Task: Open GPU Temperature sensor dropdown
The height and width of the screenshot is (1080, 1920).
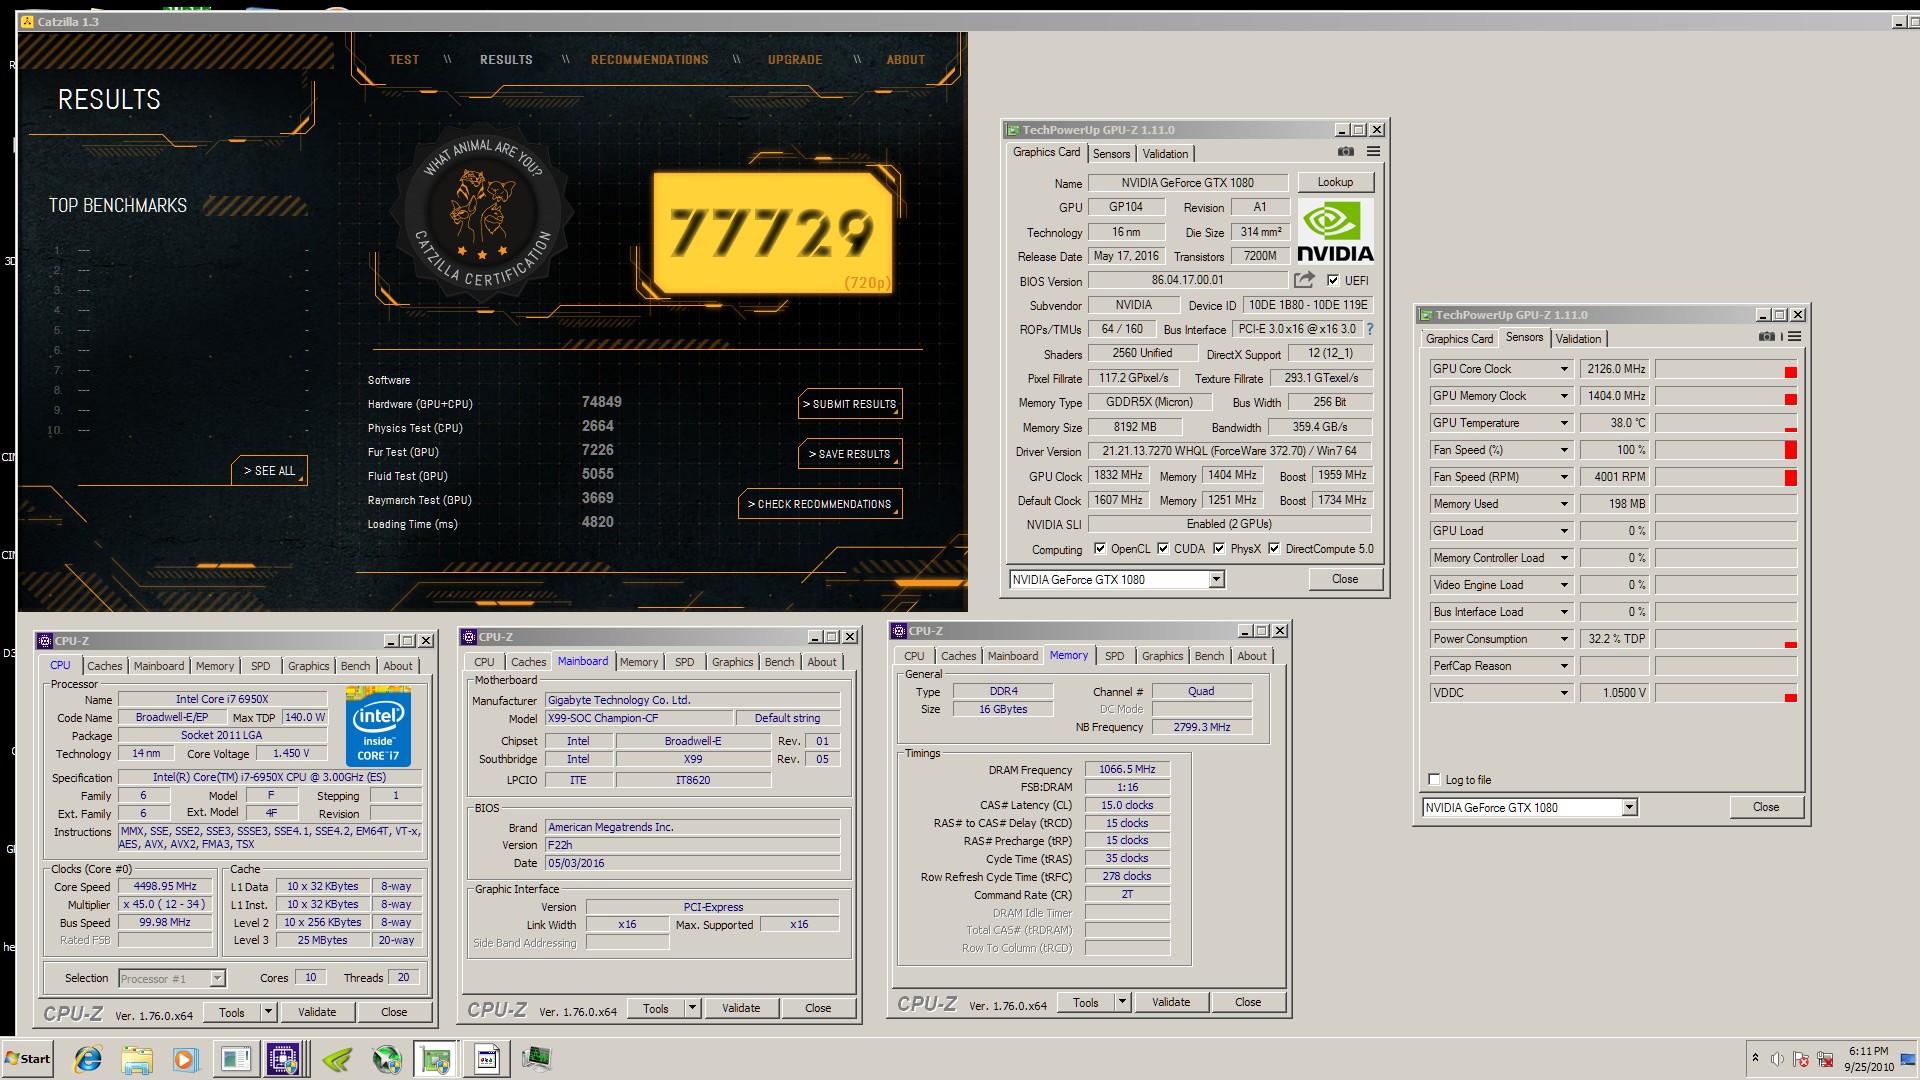Action: [1565, 423]
